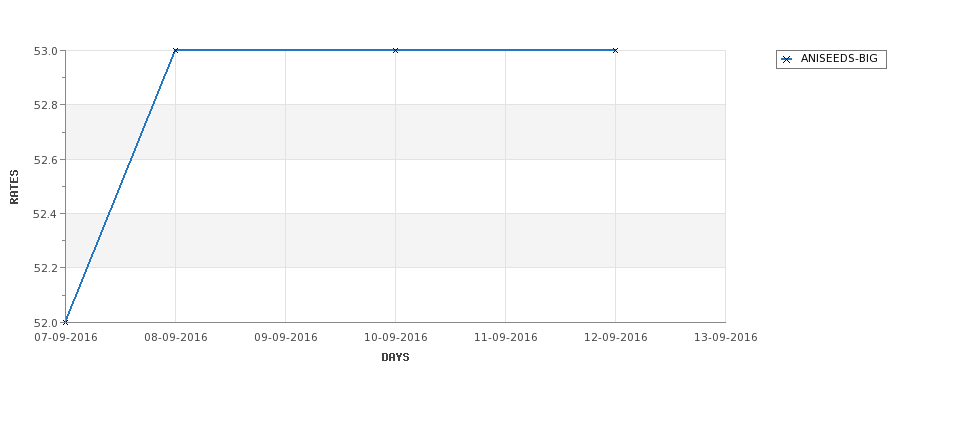Screen dimensions: 975x429
Task: Click the 52.2 y-axis tick label
Action: pyautogui.click(x=45, y=268)
